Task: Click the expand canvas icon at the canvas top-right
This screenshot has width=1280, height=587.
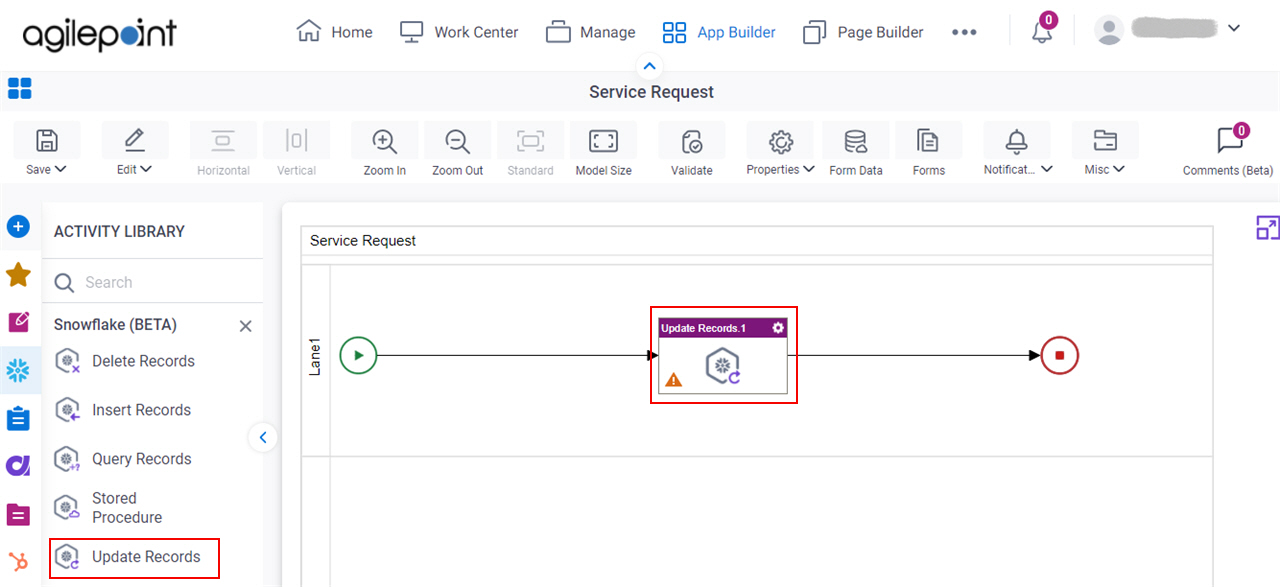Action: [x=1268, y=228]
